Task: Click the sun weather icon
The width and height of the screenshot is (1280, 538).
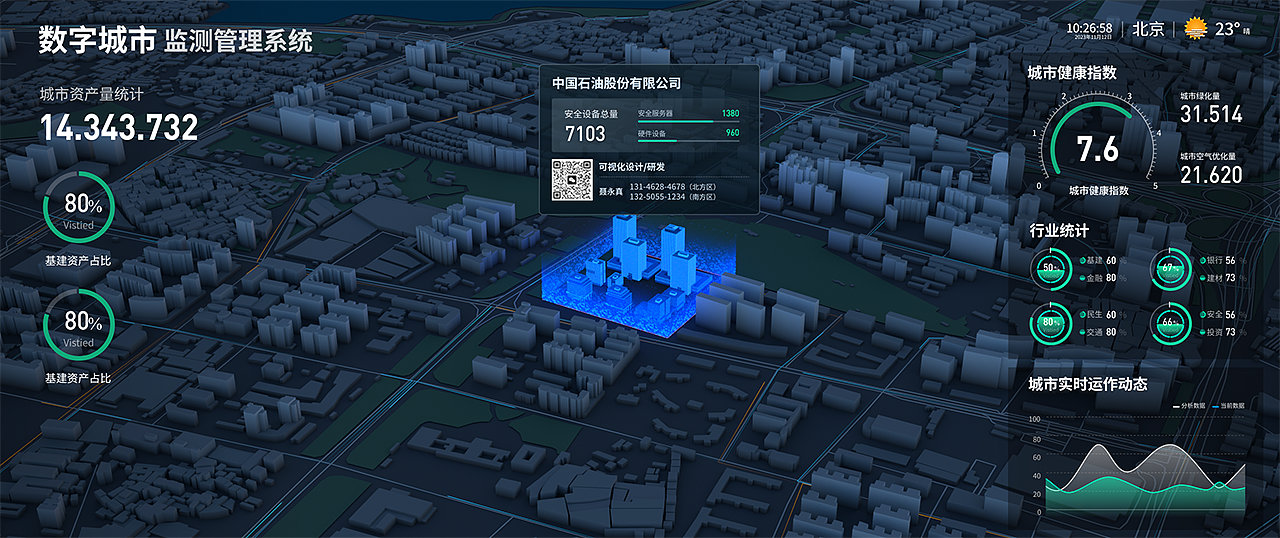Action: [x=1194, y=29]
